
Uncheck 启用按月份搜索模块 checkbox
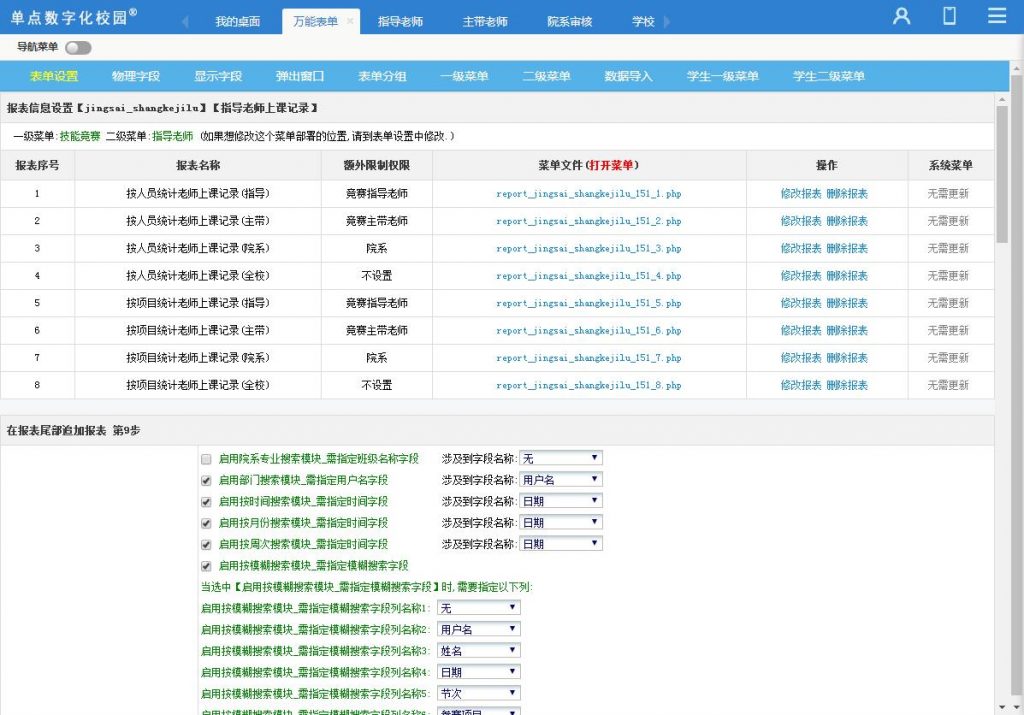click(206, 523)
